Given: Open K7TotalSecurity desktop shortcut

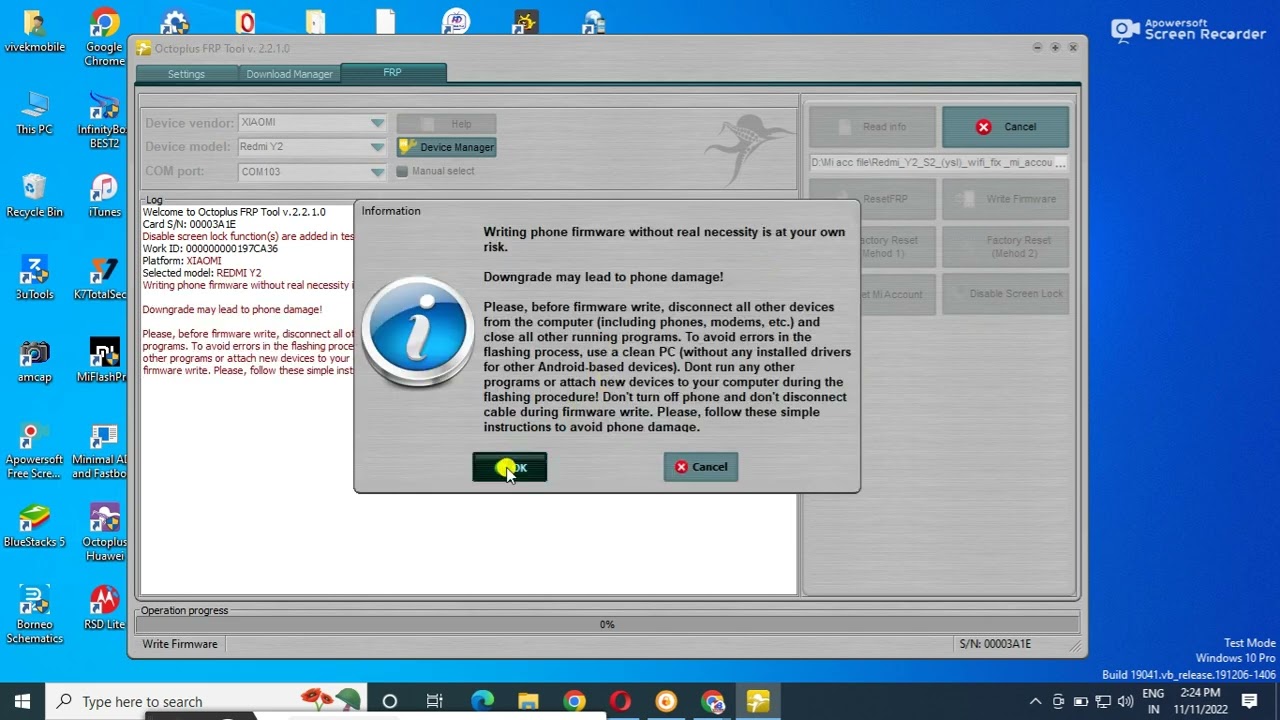Looking at the screenshot, I should pyautogui.click(x=101, y=279).
